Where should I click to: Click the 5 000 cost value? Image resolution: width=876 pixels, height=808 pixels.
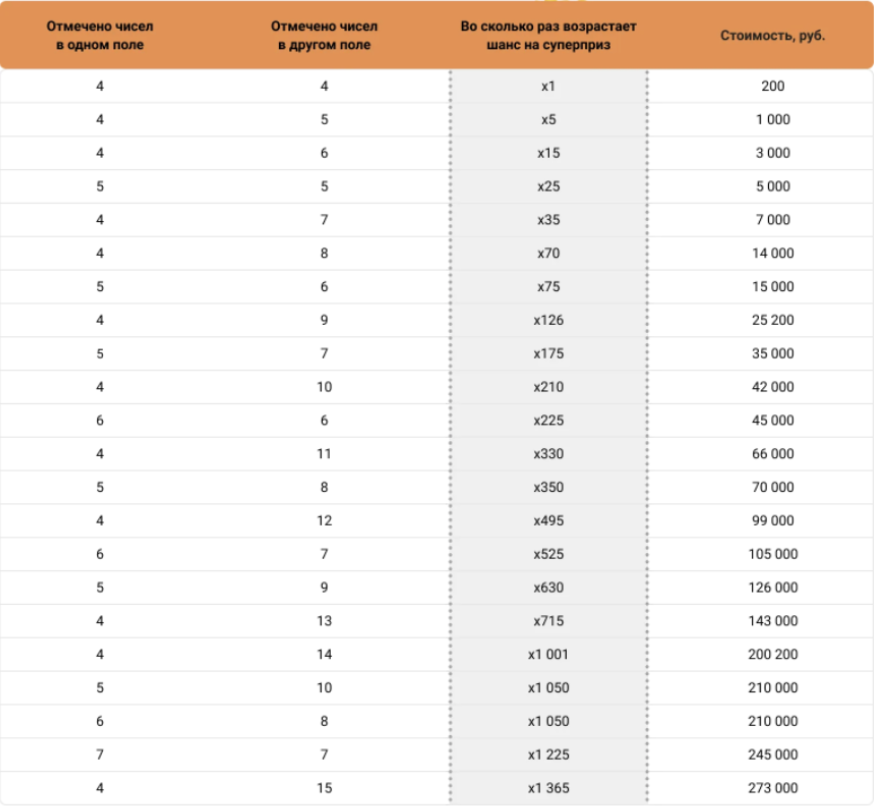coord(773,187)
